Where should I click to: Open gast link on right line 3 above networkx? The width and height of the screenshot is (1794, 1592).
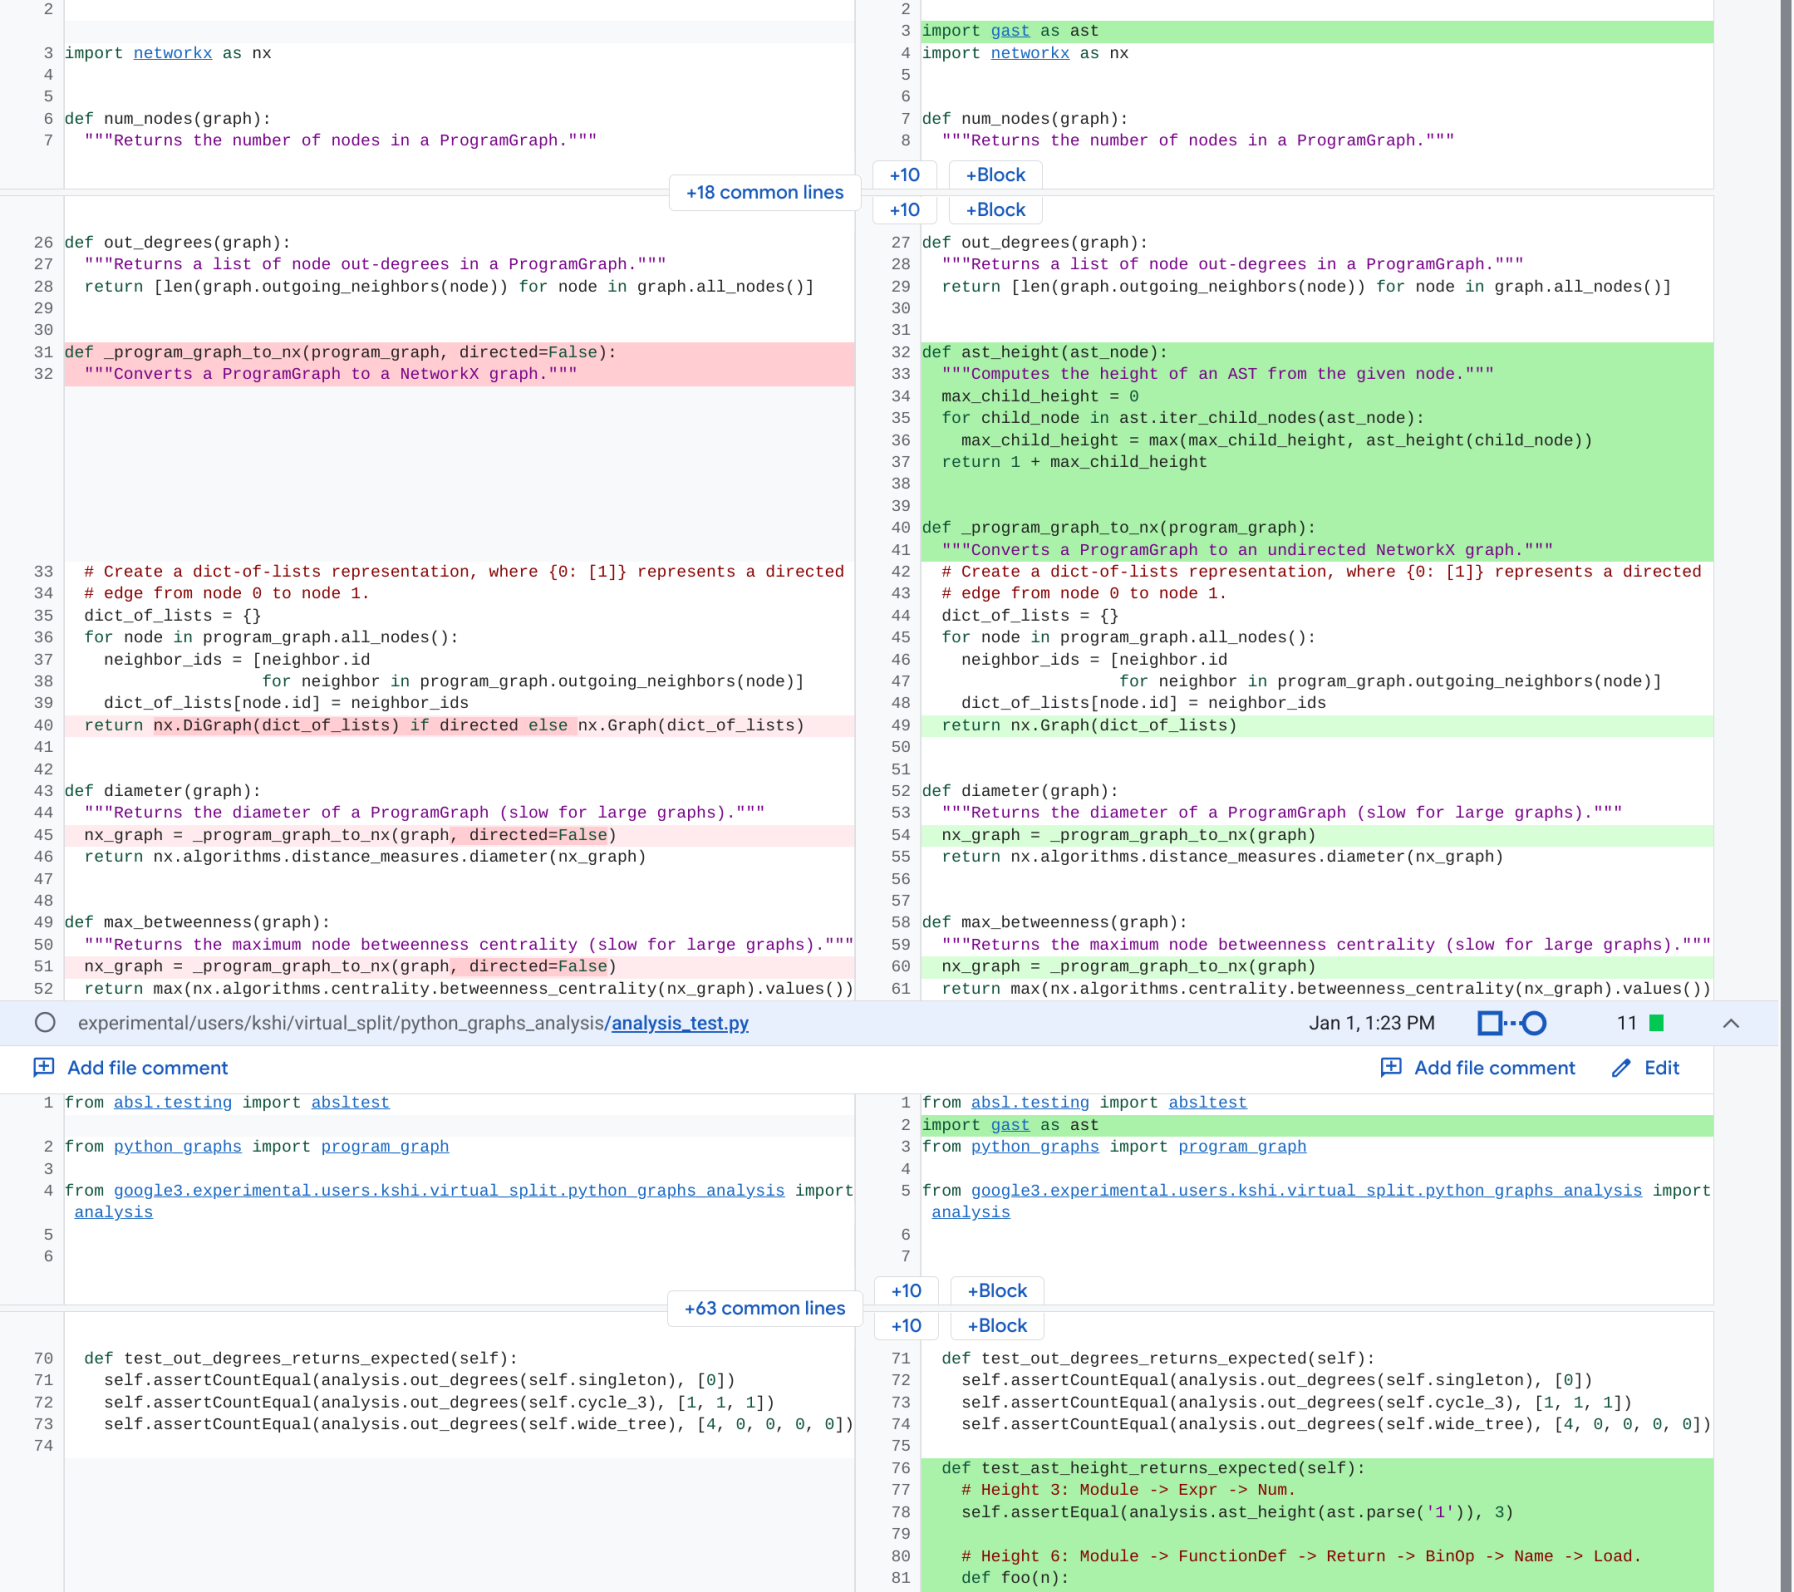pos(1010,31)
